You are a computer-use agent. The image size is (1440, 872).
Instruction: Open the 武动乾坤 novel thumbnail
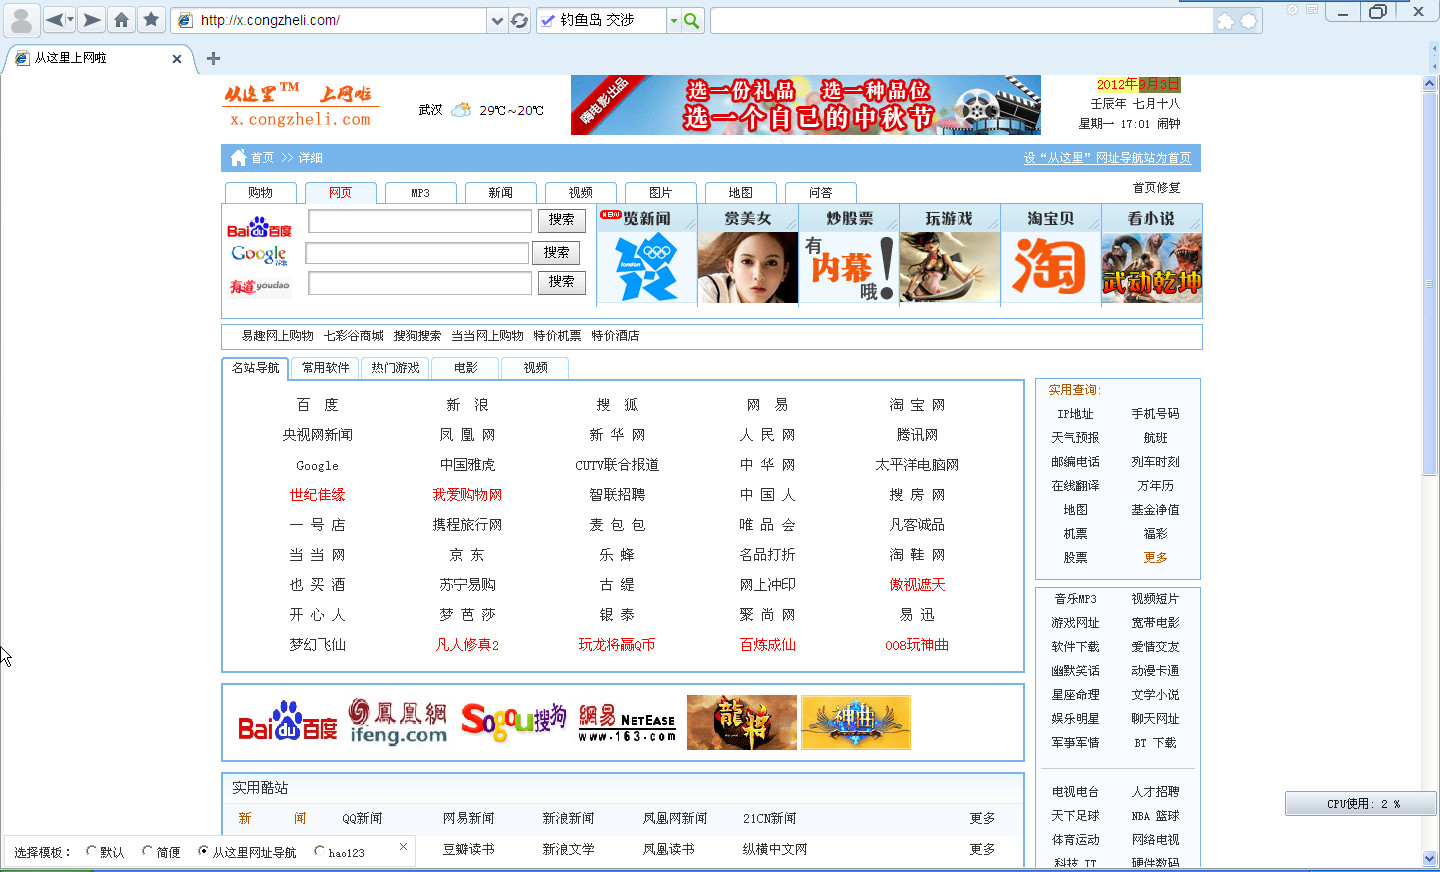pos(1151,267)
